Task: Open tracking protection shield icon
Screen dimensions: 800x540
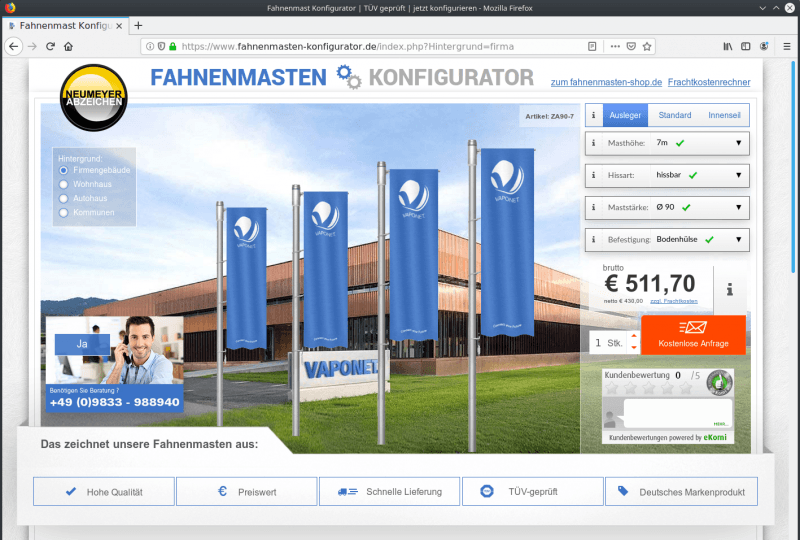Action: 161,46
